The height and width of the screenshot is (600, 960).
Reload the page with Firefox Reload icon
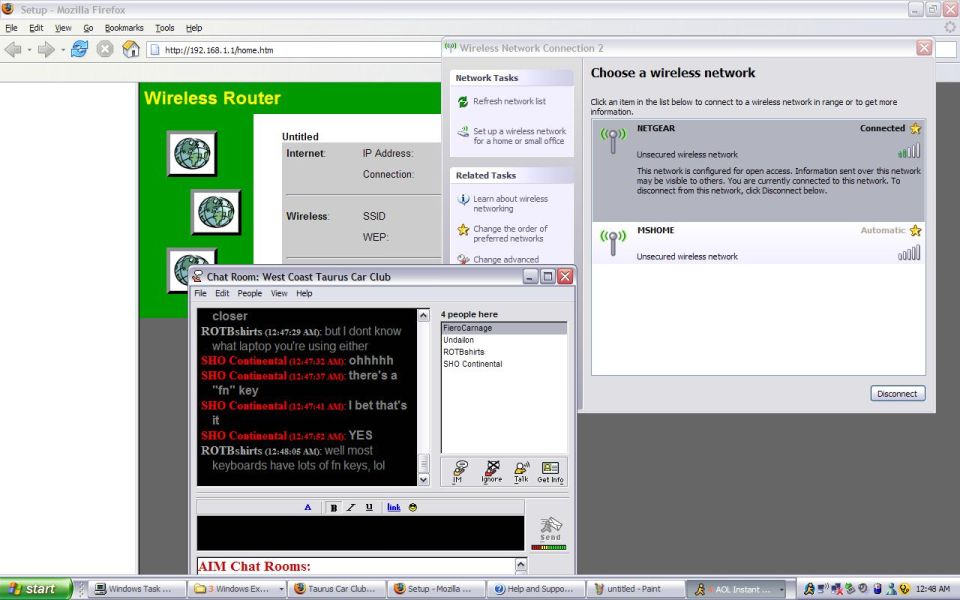pos(79,49)
